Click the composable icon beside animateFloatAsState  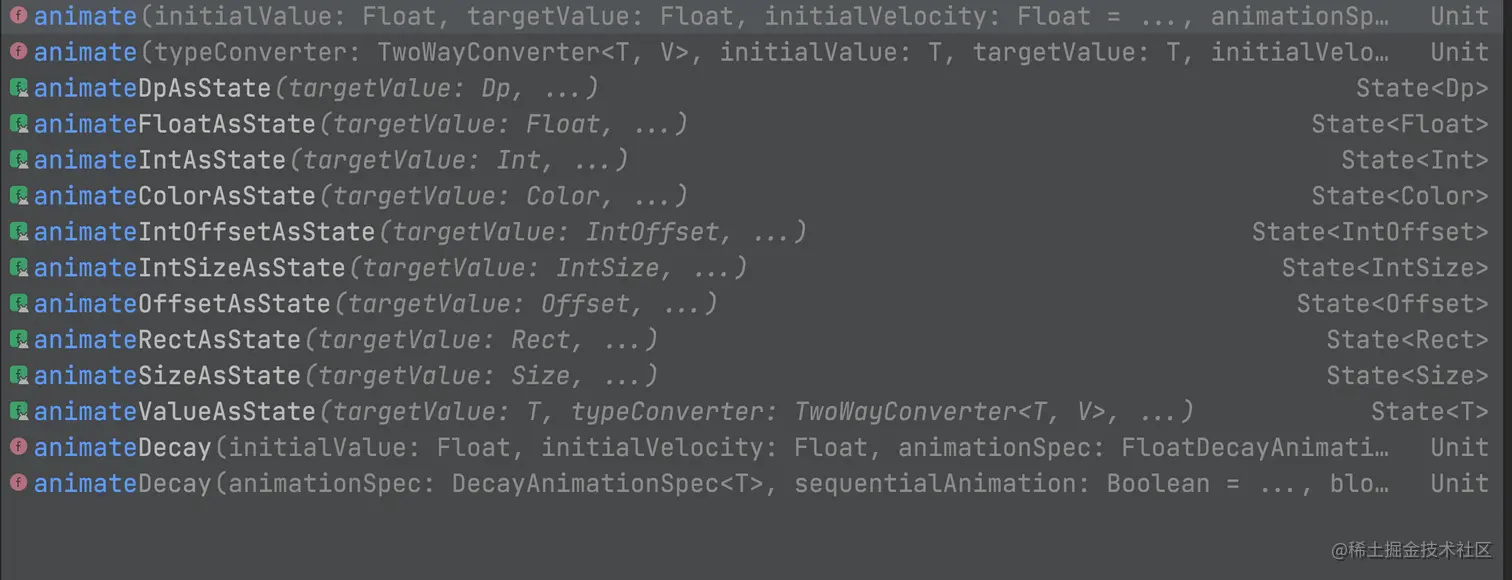18,124
